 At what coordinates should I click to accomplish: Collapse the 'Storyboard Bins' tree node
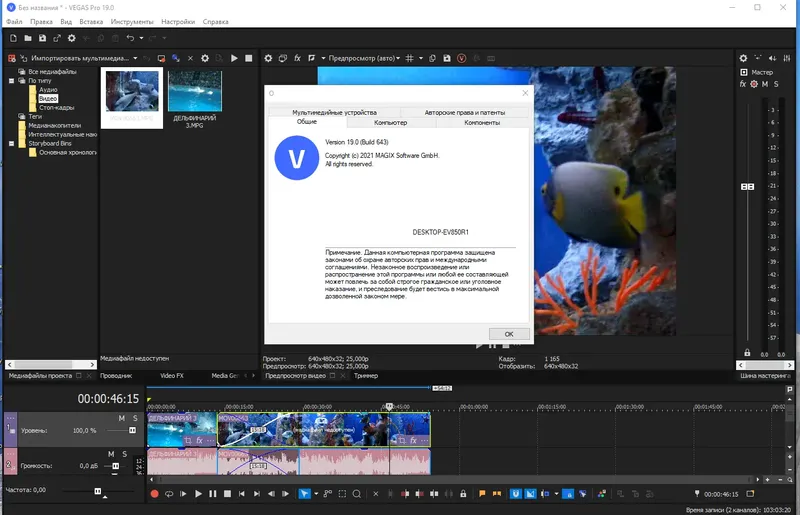(11, 143)
